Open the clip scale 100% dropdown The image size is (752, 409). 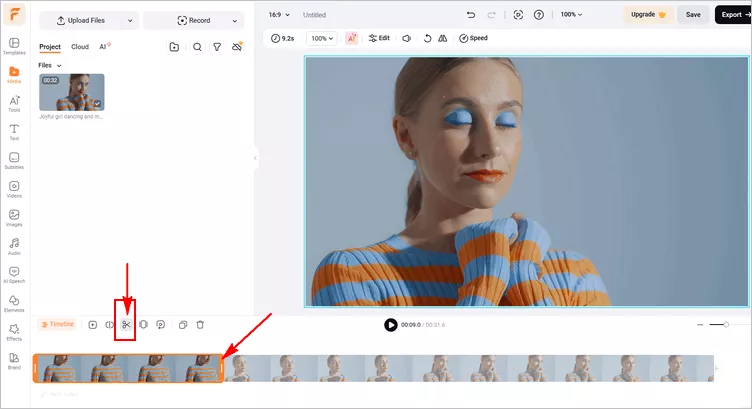point(322,38)
